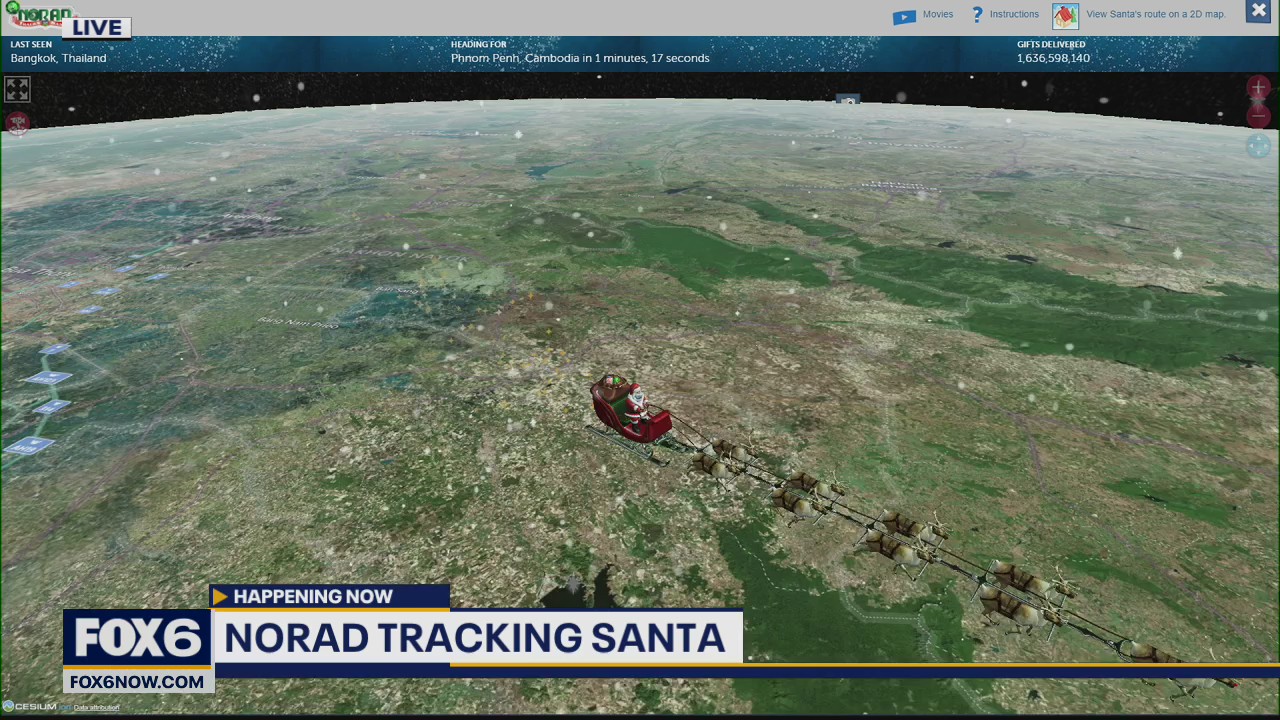
Task: Click the HAPPENING NOW banner
Action: pyautogui.click(x=330, y=596)
